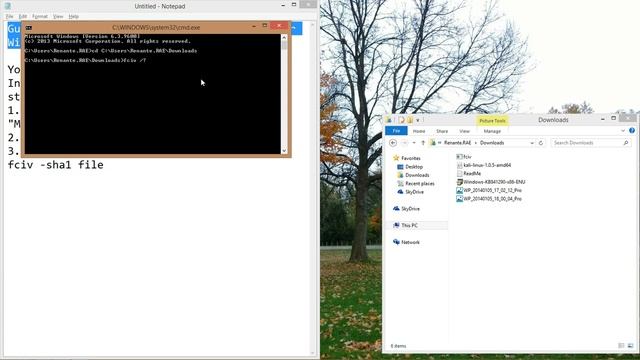The width and height of the screenshot is (640, 360).
Task: Click the Renante.RAE address bar segment
Action: pyautogui.click(x=457, y=143)
